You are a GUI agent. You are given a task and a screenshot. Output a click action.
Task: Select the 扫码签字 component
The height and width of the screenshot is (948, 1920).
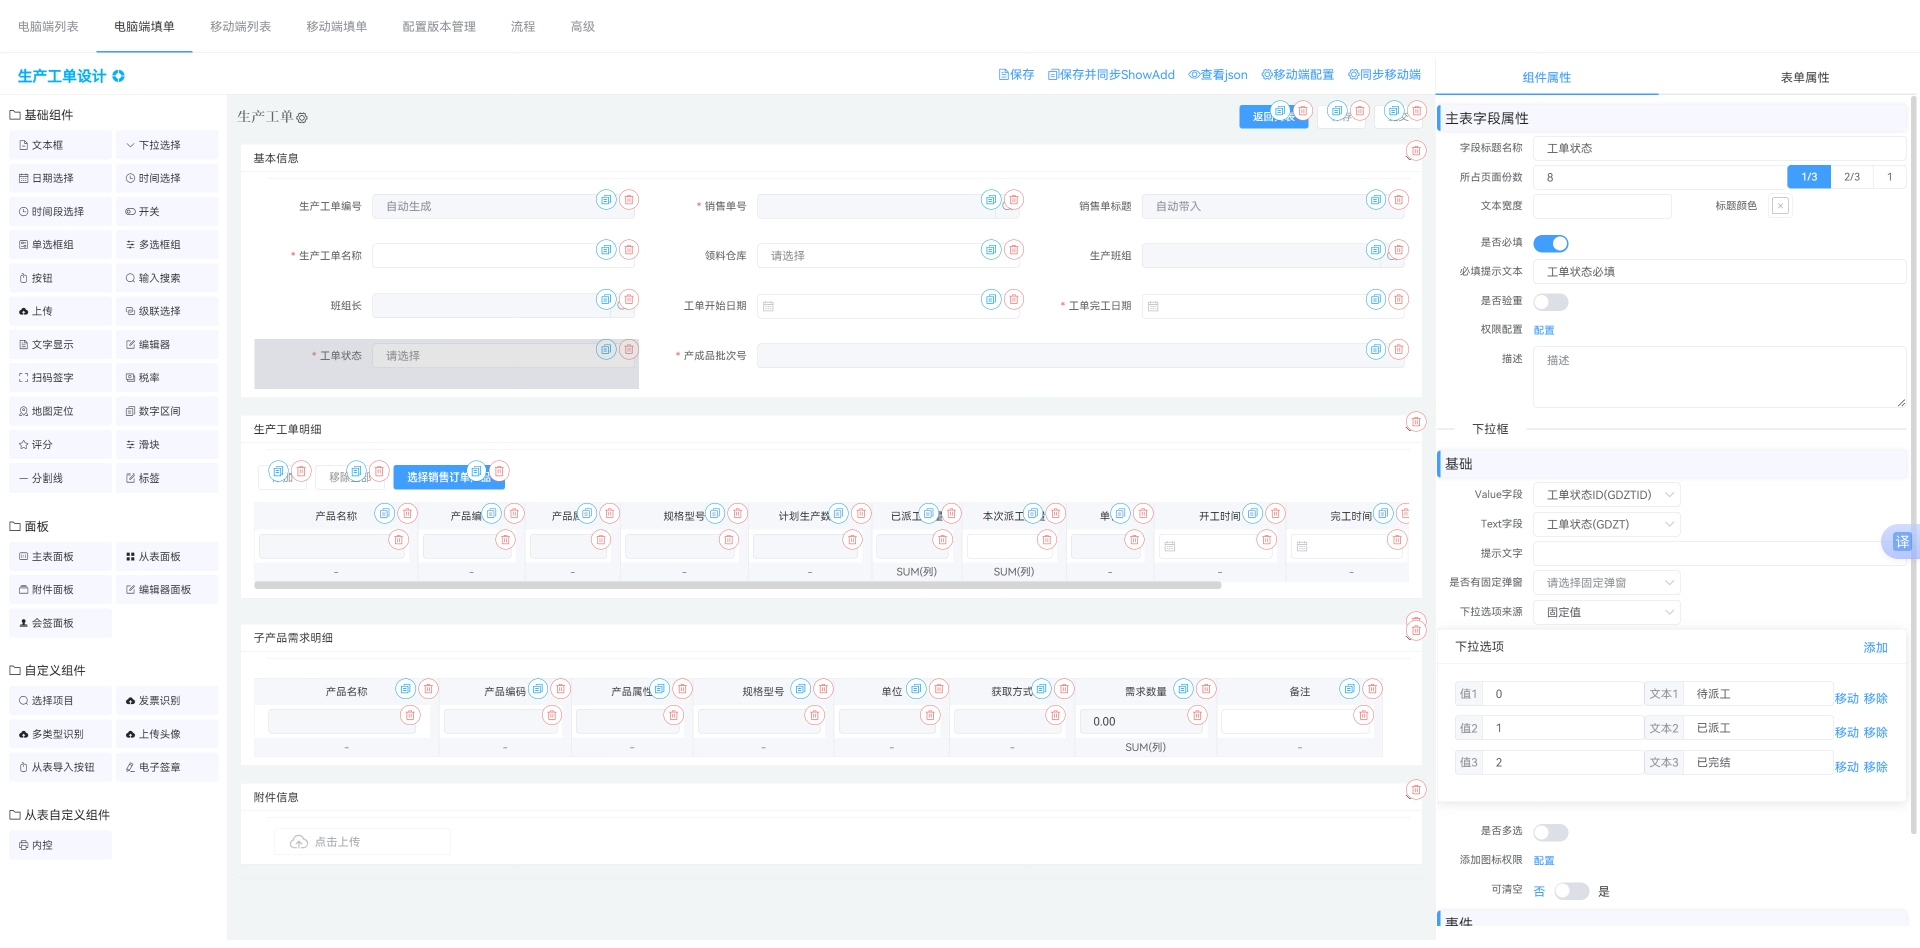coord(60,378)
